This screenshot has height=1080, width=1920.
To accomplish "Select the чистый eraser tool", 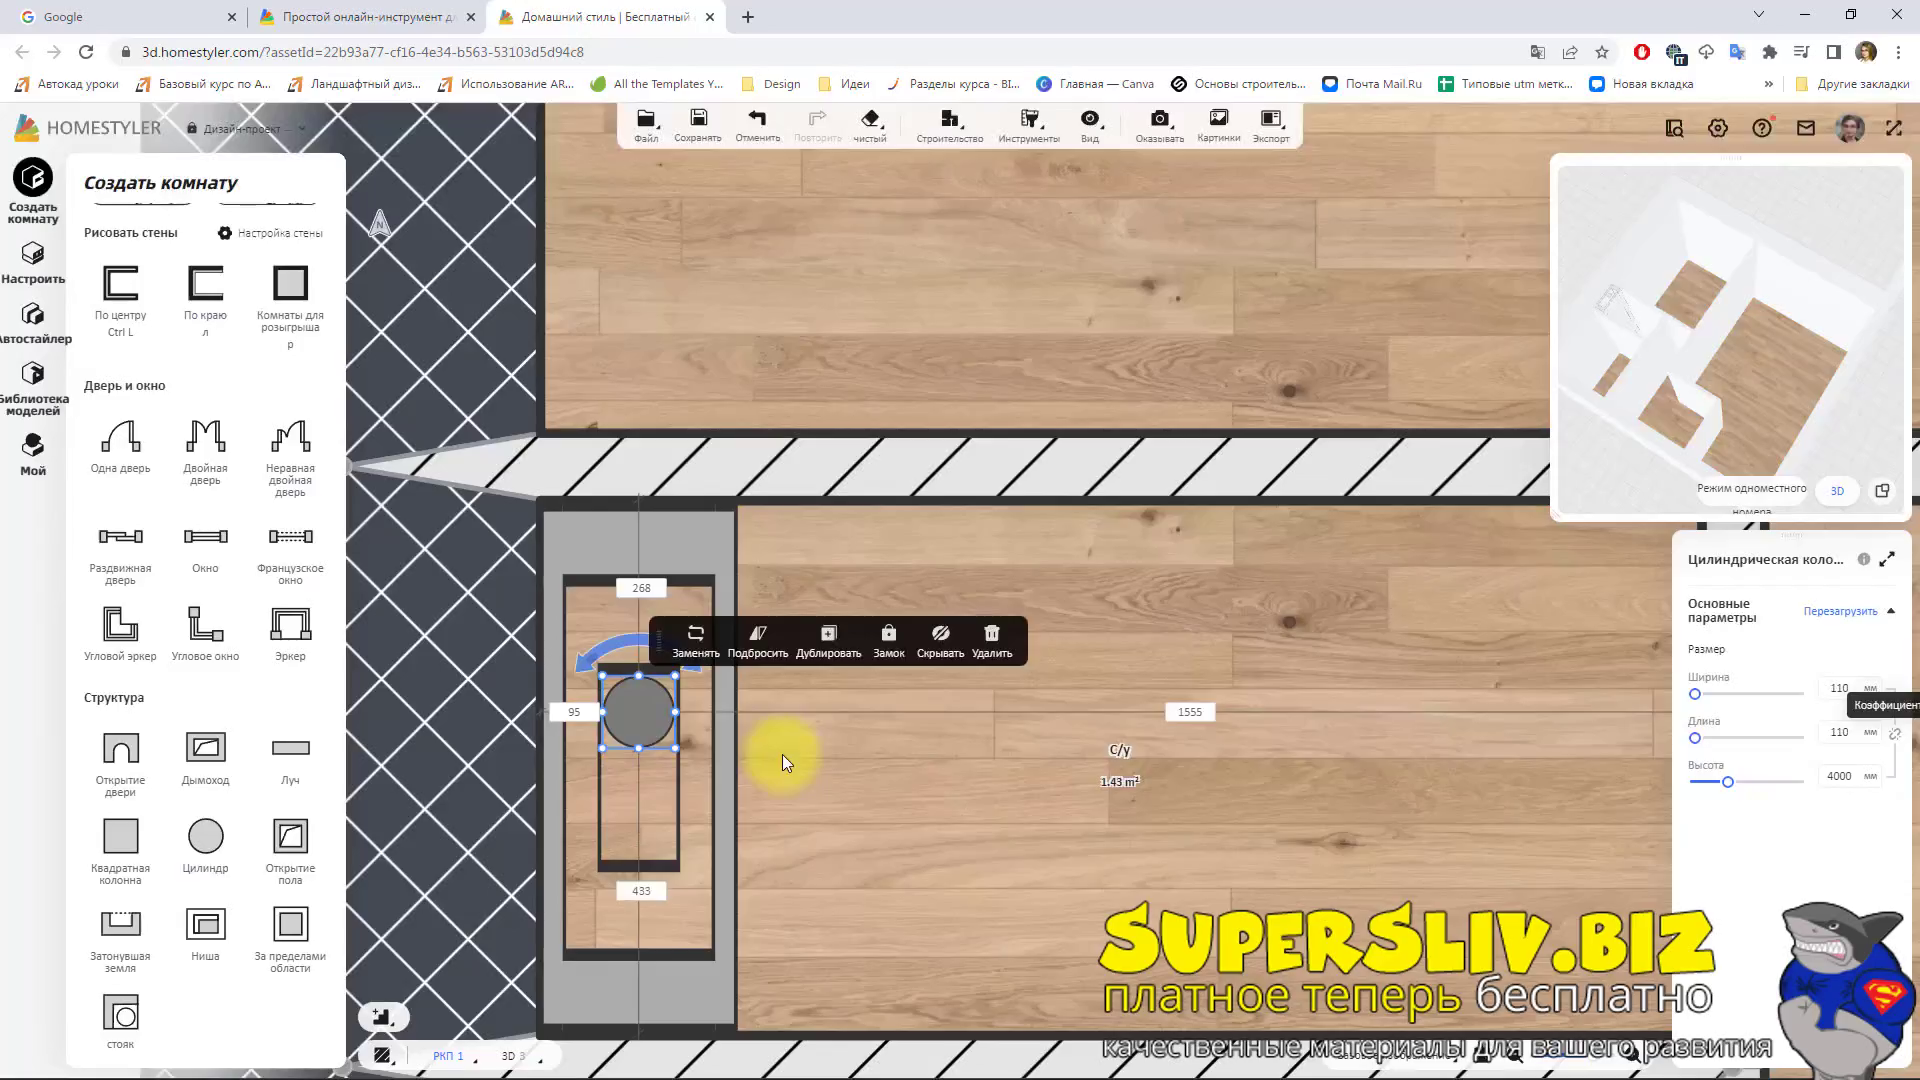I will tap(870, 126).
